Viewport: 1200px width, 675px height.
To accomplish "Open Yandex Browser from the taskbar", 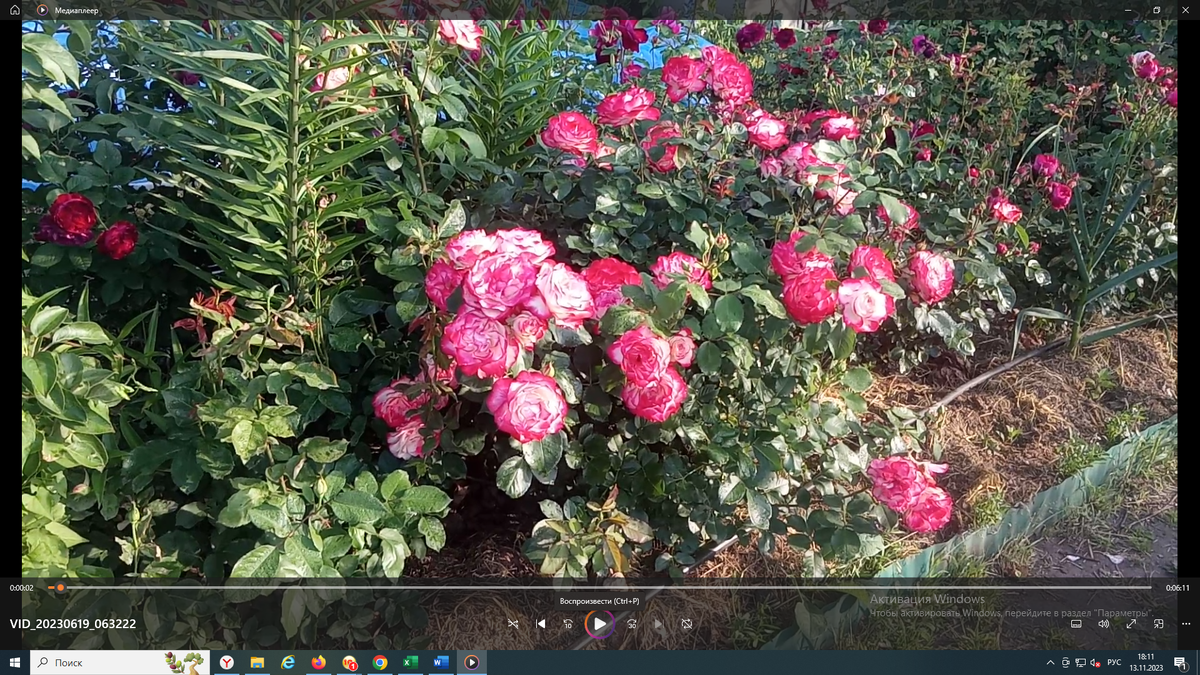I will (x=227, y=663).
